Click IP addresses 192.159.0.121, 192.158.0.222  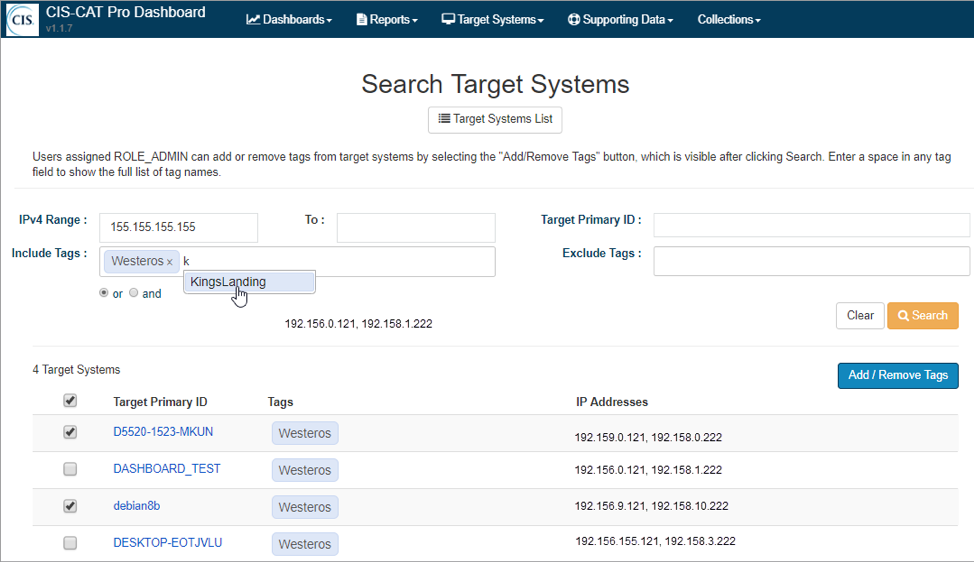648,437
